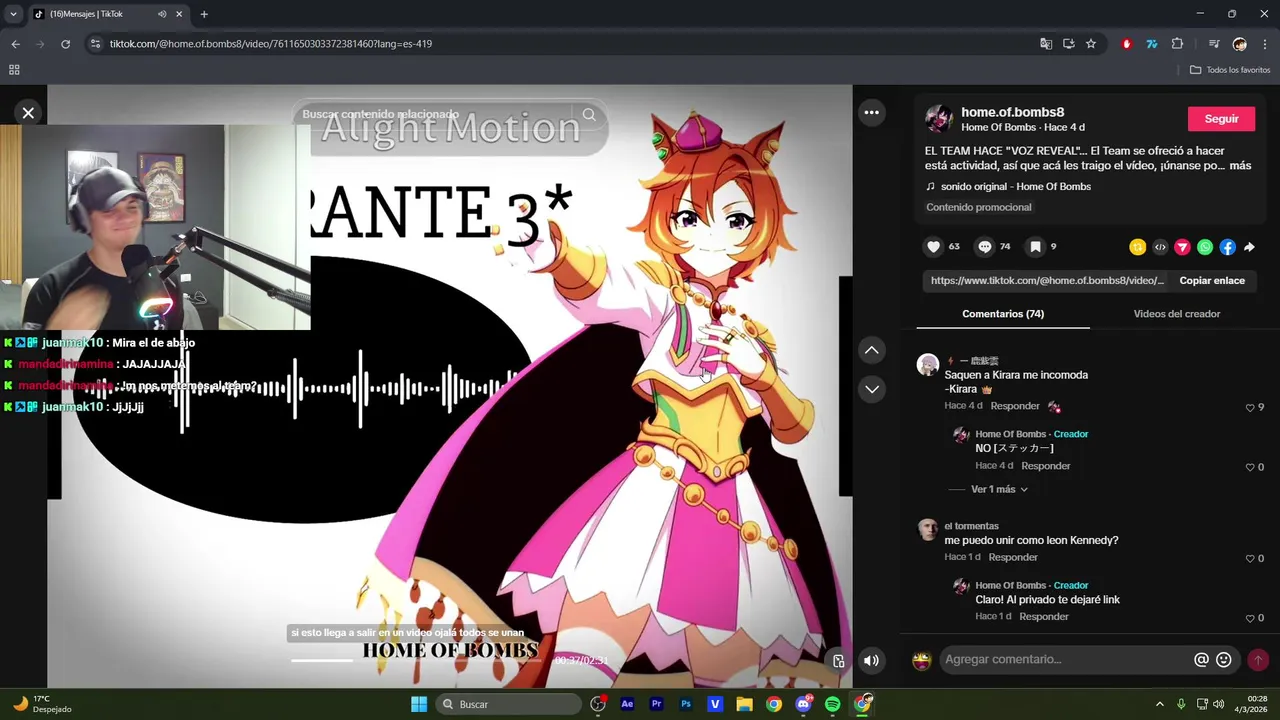Open Todos los favoritos bookmarks folder
1280x720 pixels.
1230,70
